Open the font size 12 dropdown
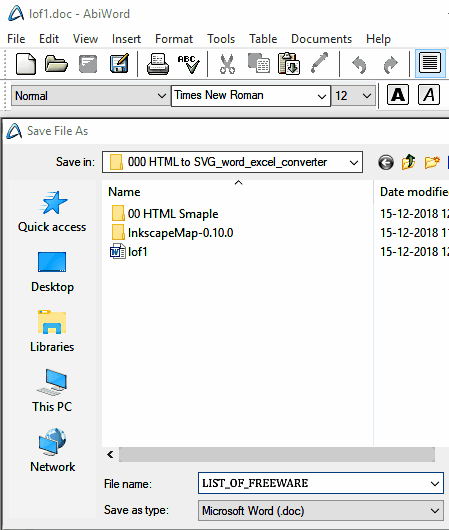The height and width of the screenshot is (530, 449). [x=353, y=96]
